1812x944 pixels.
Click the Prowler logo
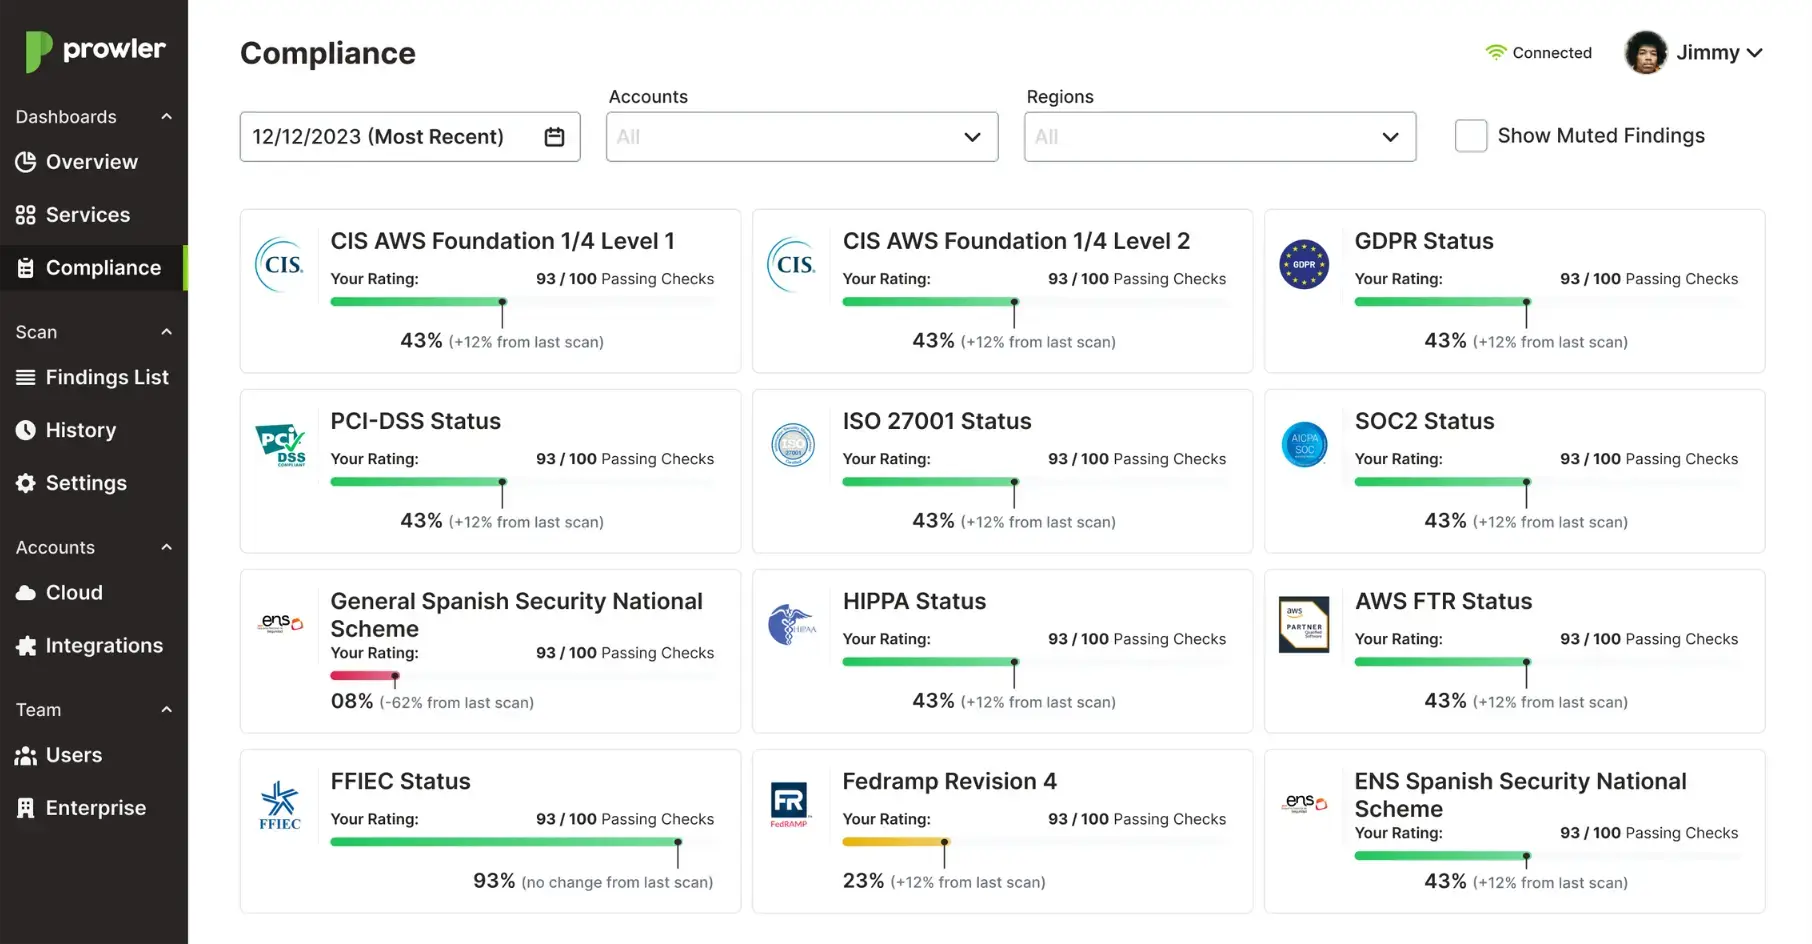(95, 50)
